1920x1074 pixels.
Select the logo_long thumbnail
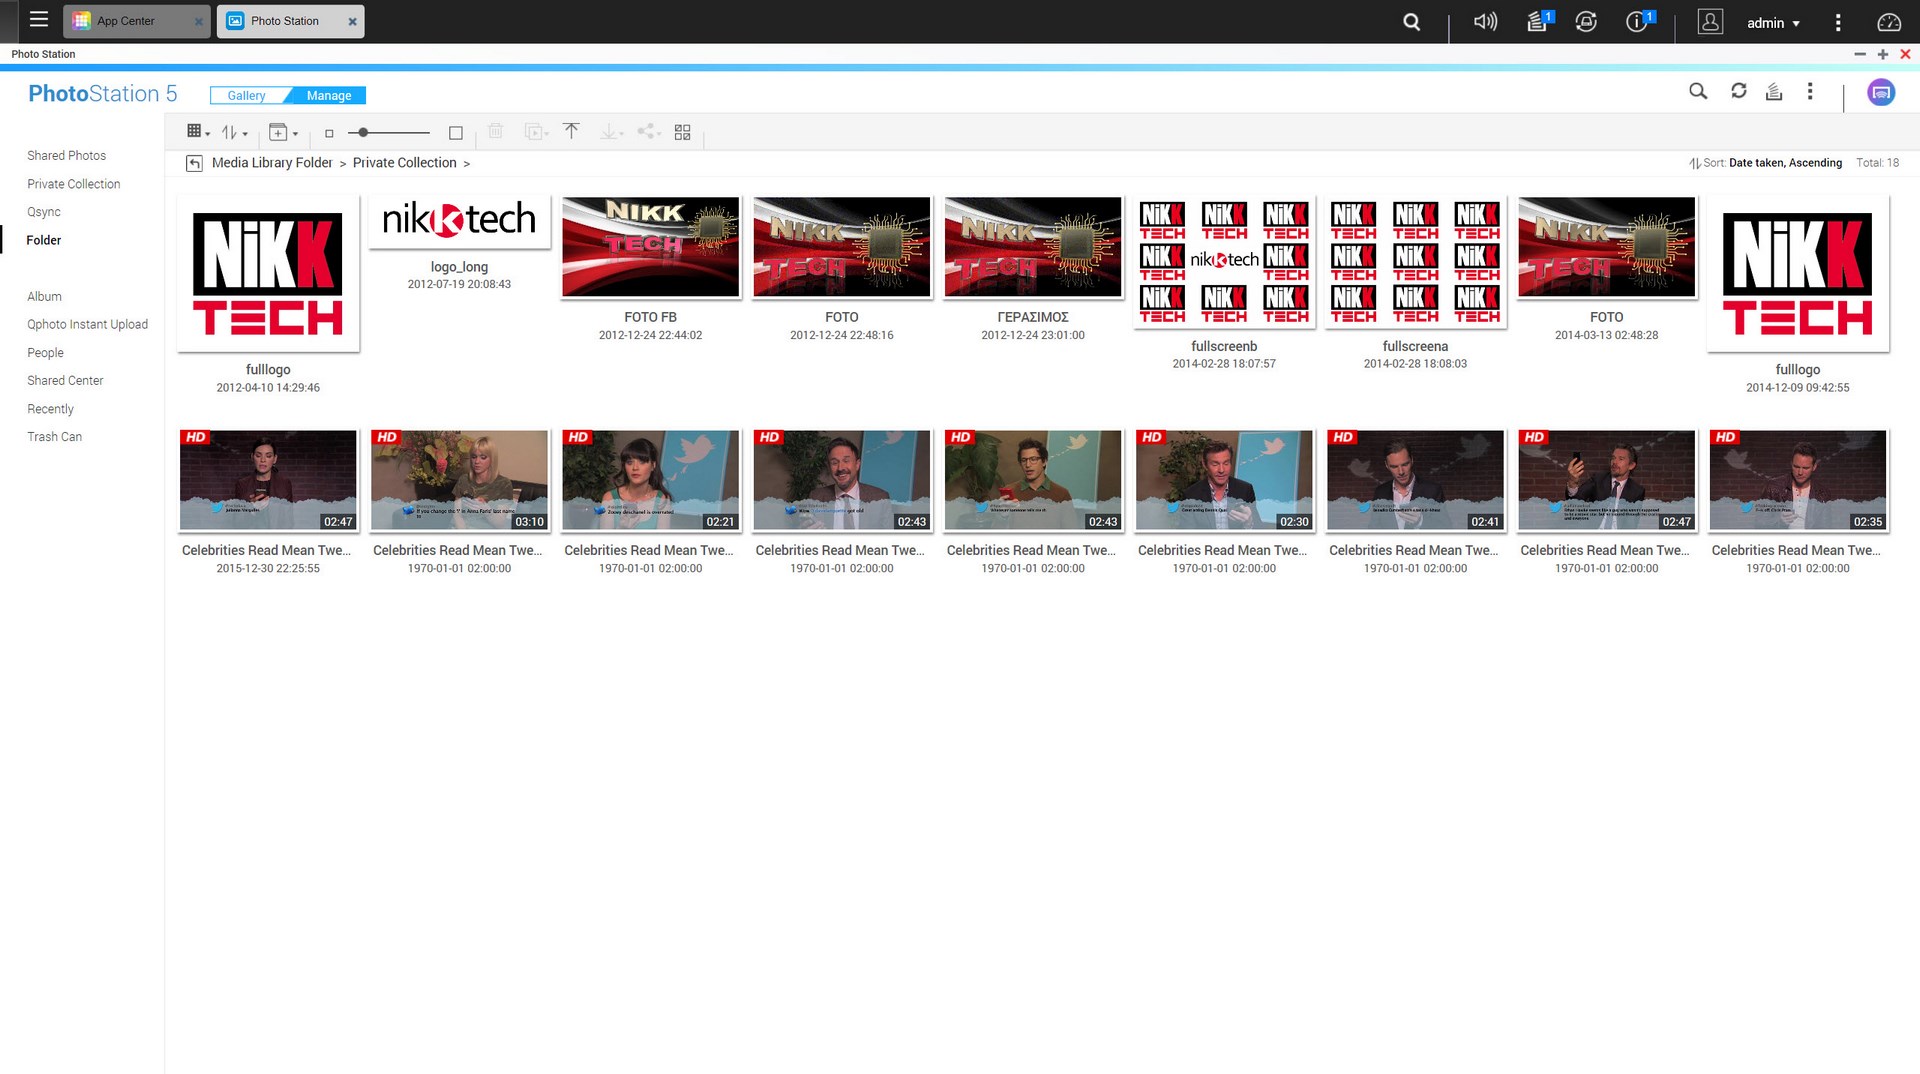click(x=459, y=221)
